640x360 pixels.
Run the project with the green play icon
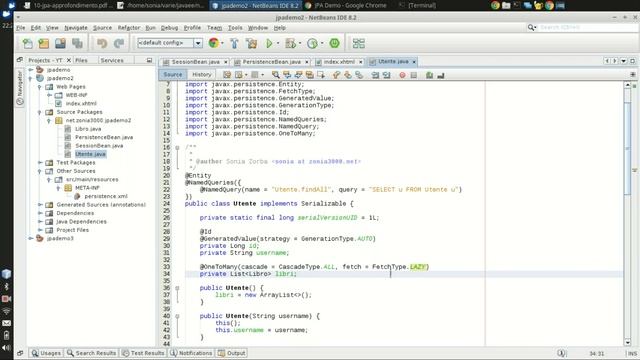point(269,43)
